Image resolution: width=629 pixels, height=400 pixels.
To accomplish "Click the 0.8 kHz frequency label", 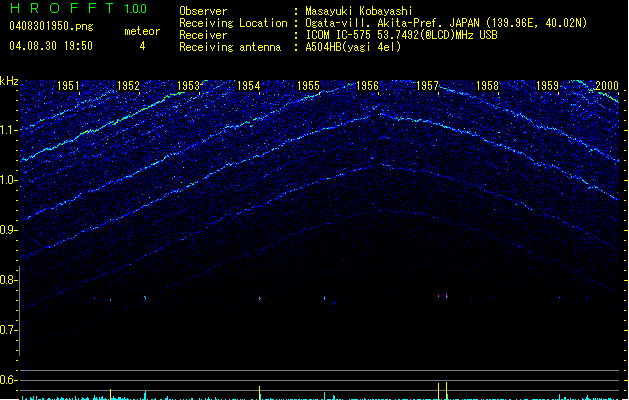I will tap(9, 280).
